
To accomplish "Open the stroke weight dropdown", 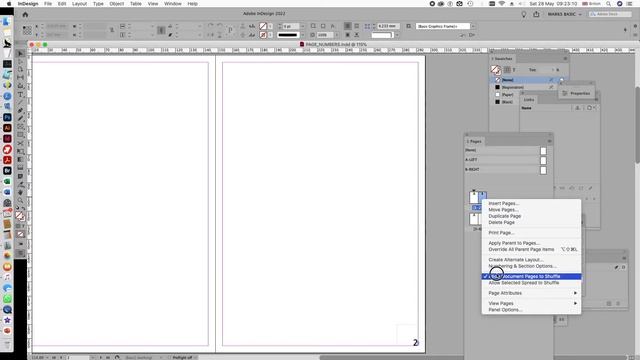I will [302, 26].
